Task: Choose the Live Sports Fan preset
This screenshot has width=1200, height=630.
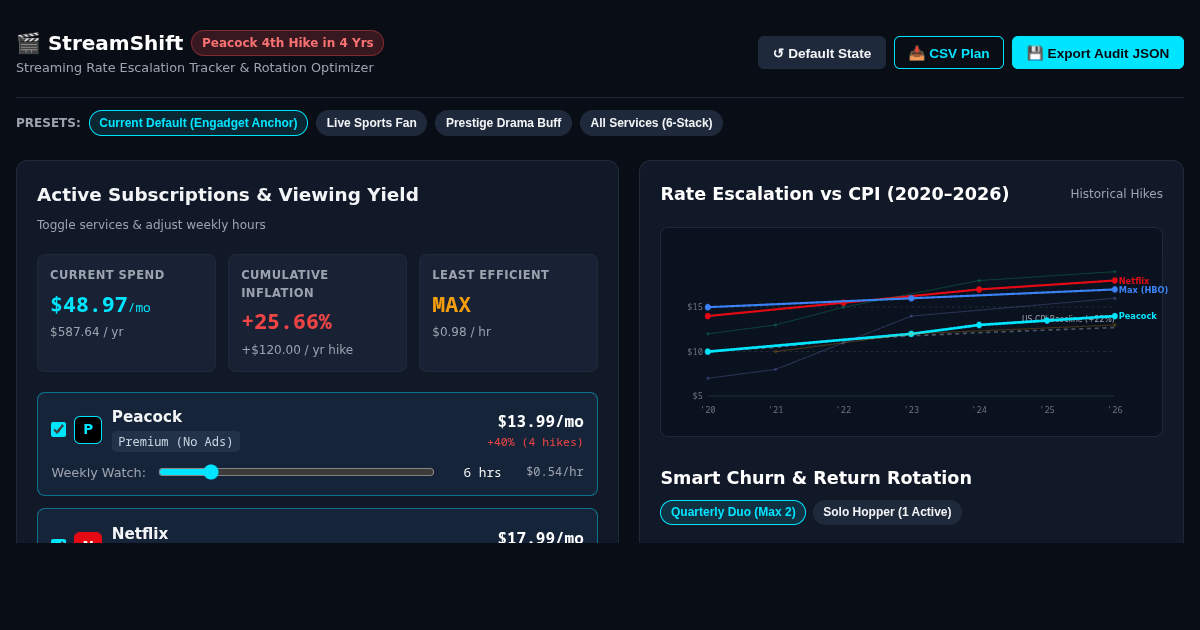Action: pyautogui.click(x=371, y=123)
